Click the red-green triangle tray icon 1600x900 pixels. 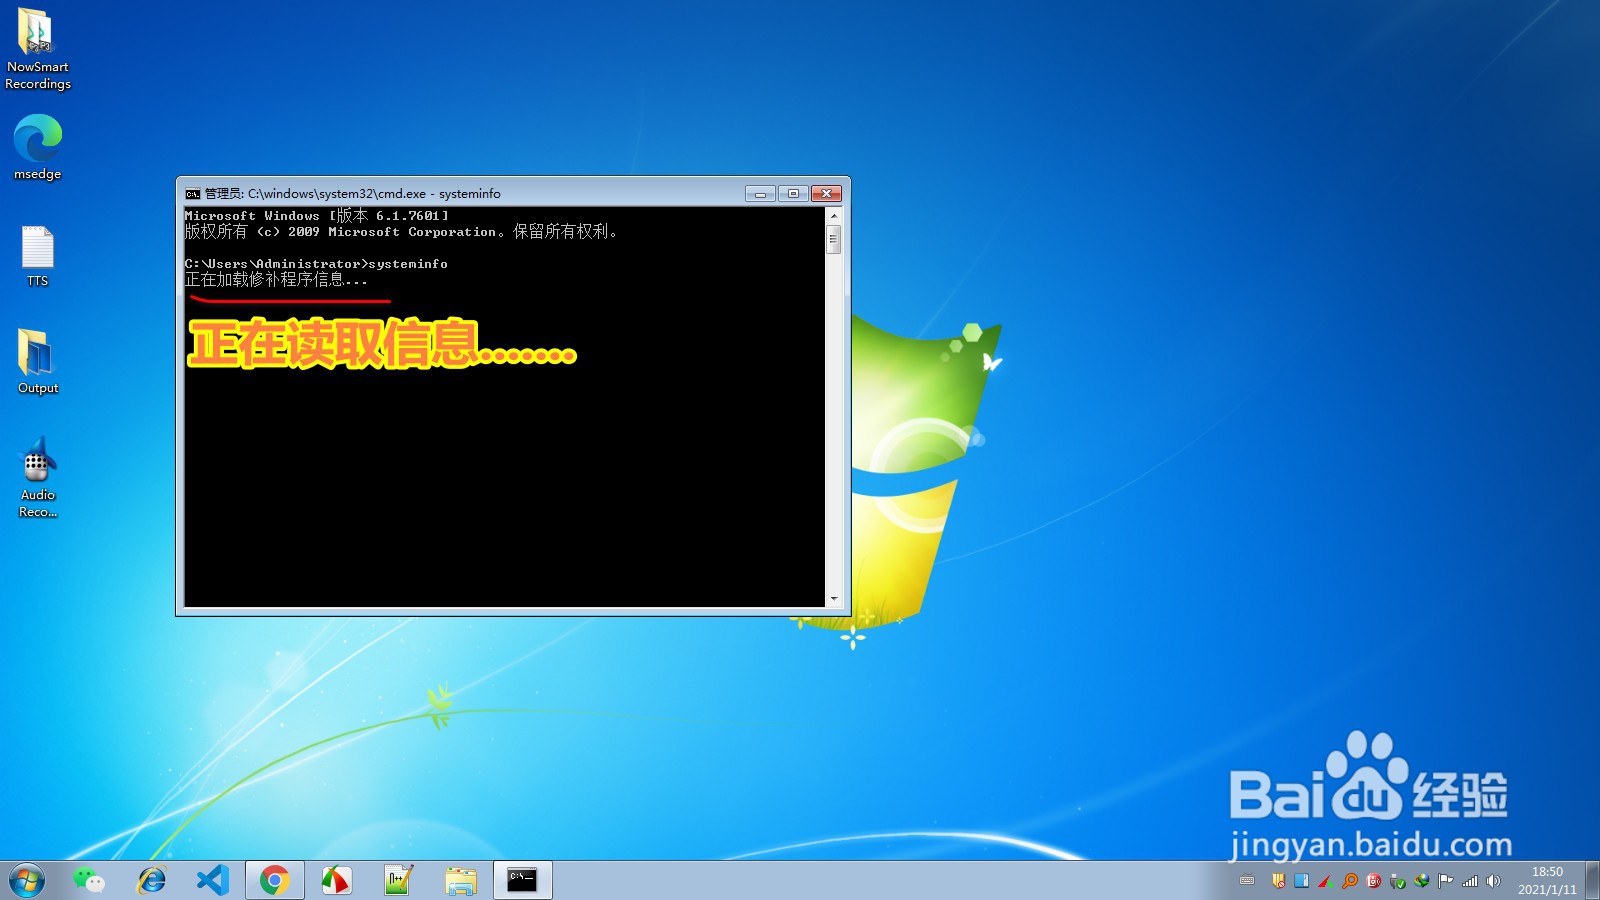1326,881
